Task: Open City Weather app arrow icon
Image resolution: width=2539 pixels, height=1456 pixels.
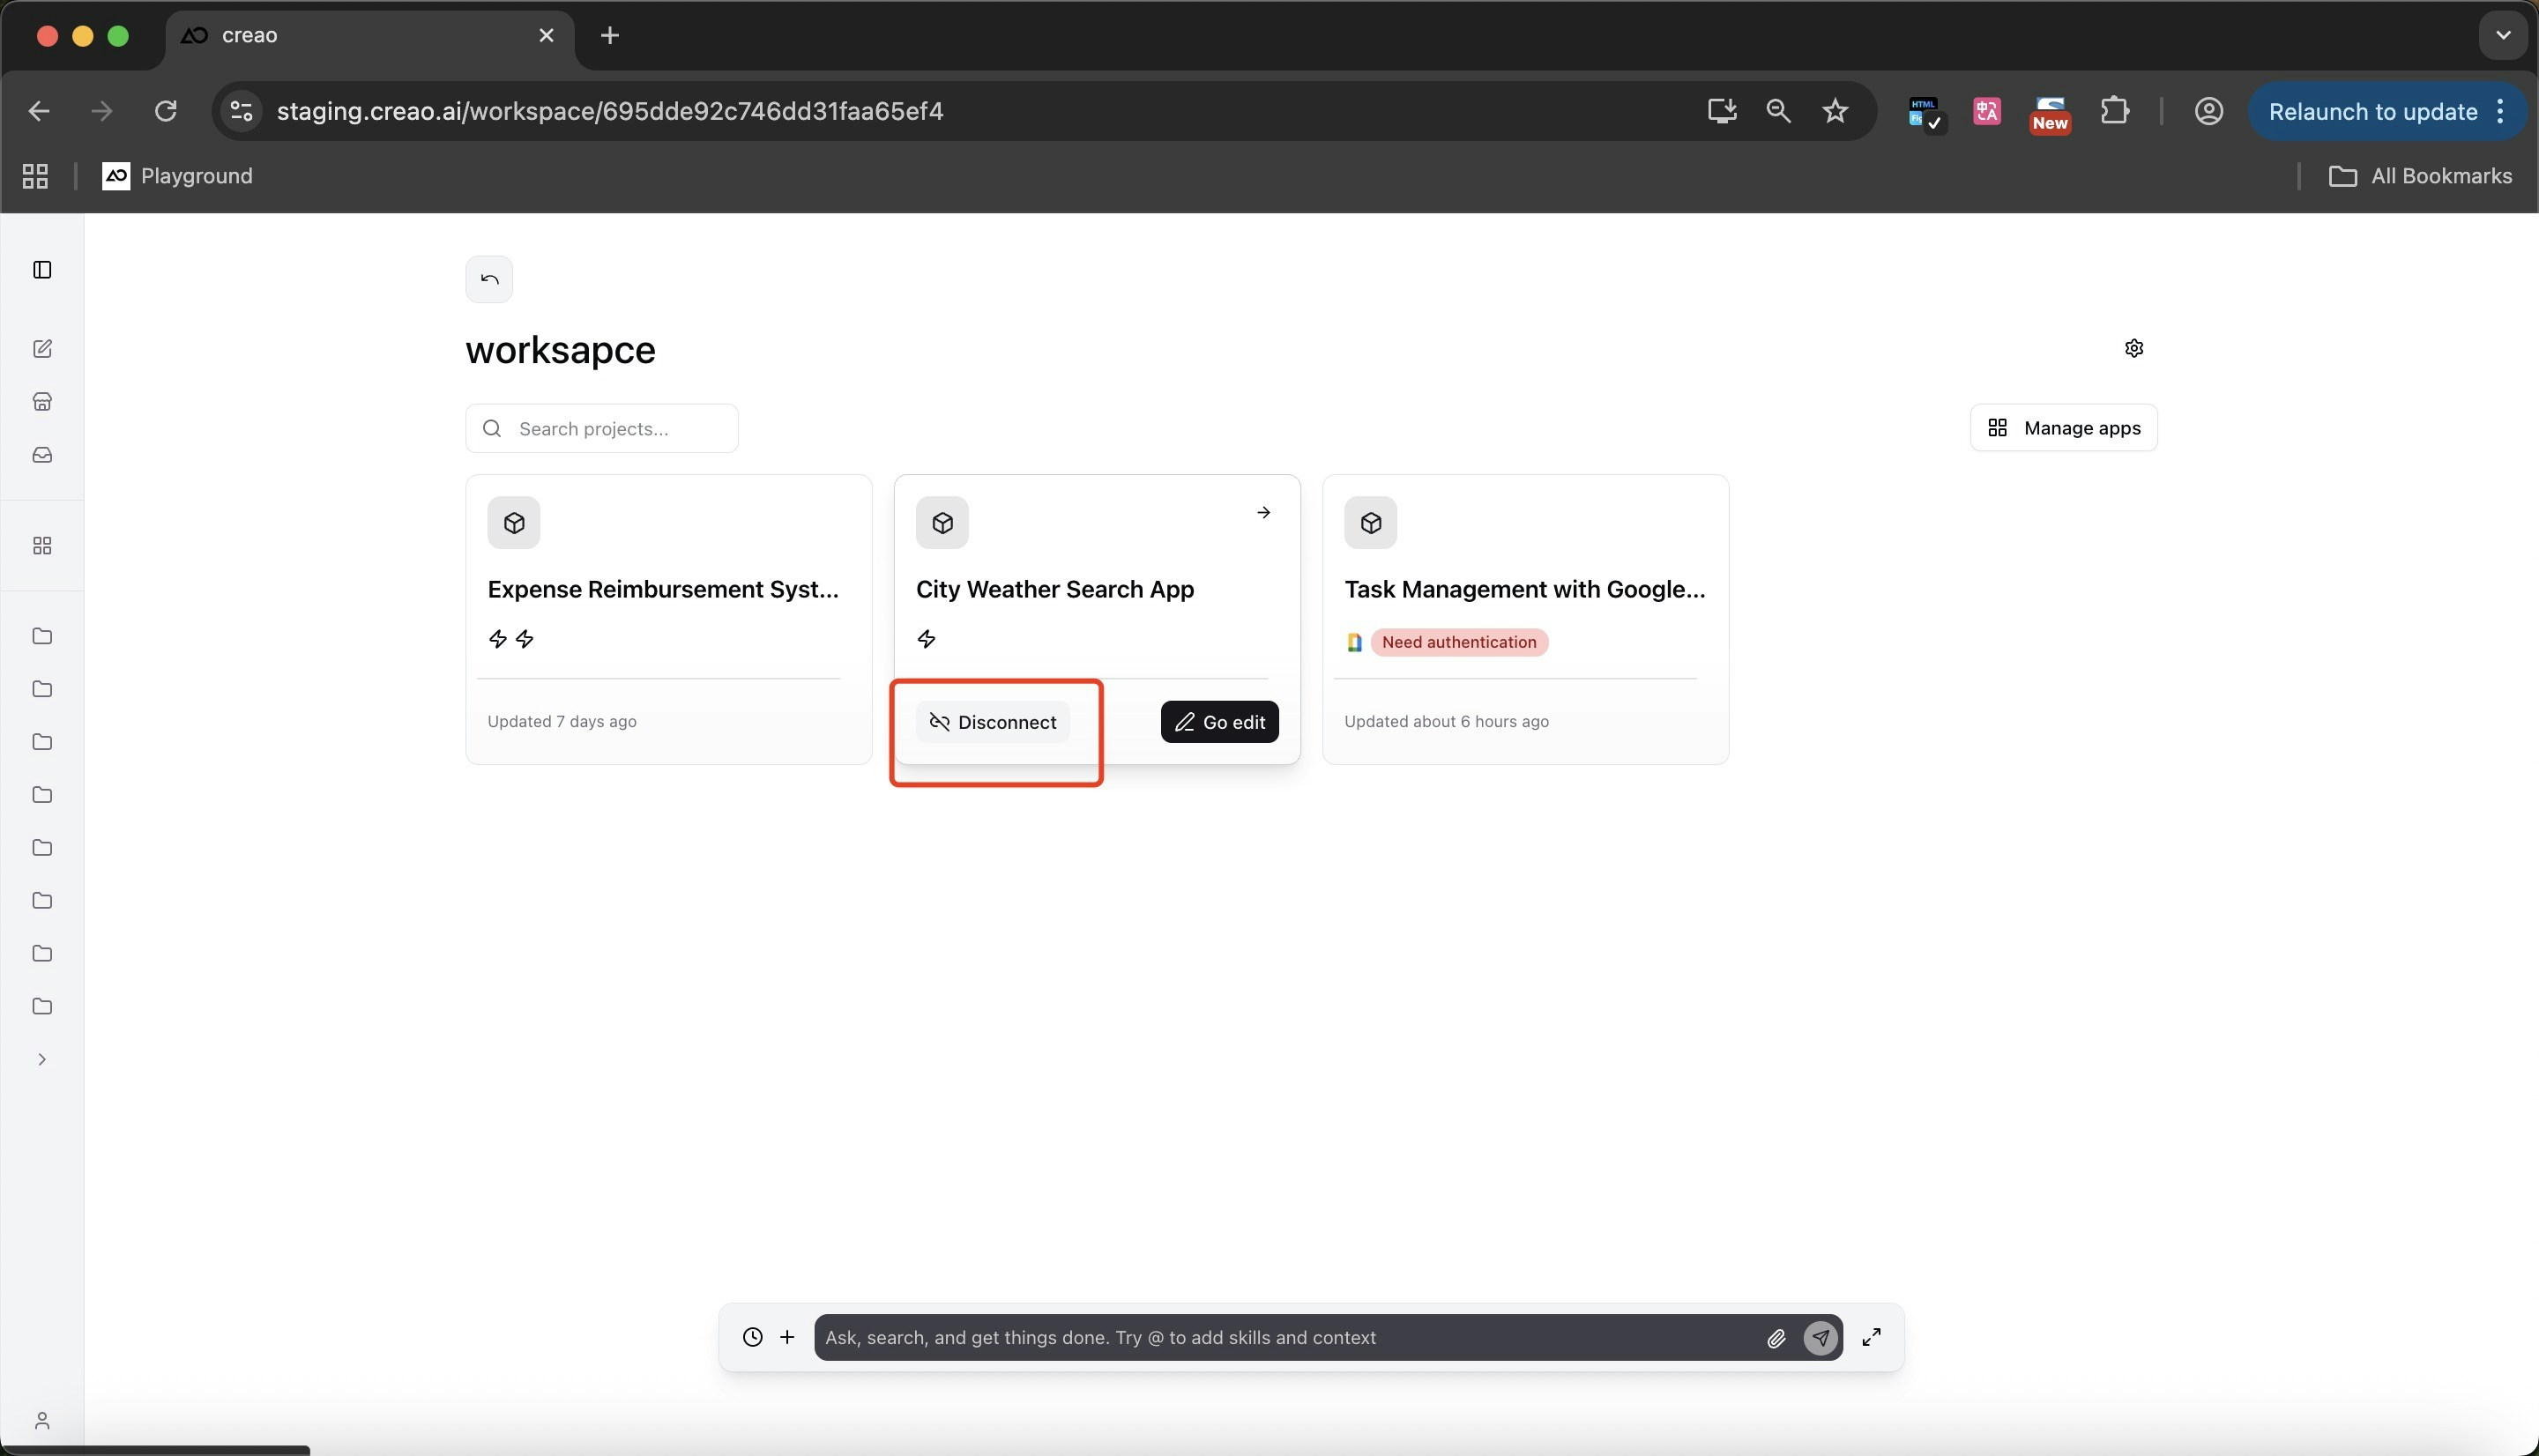Action: (1263, 513)
